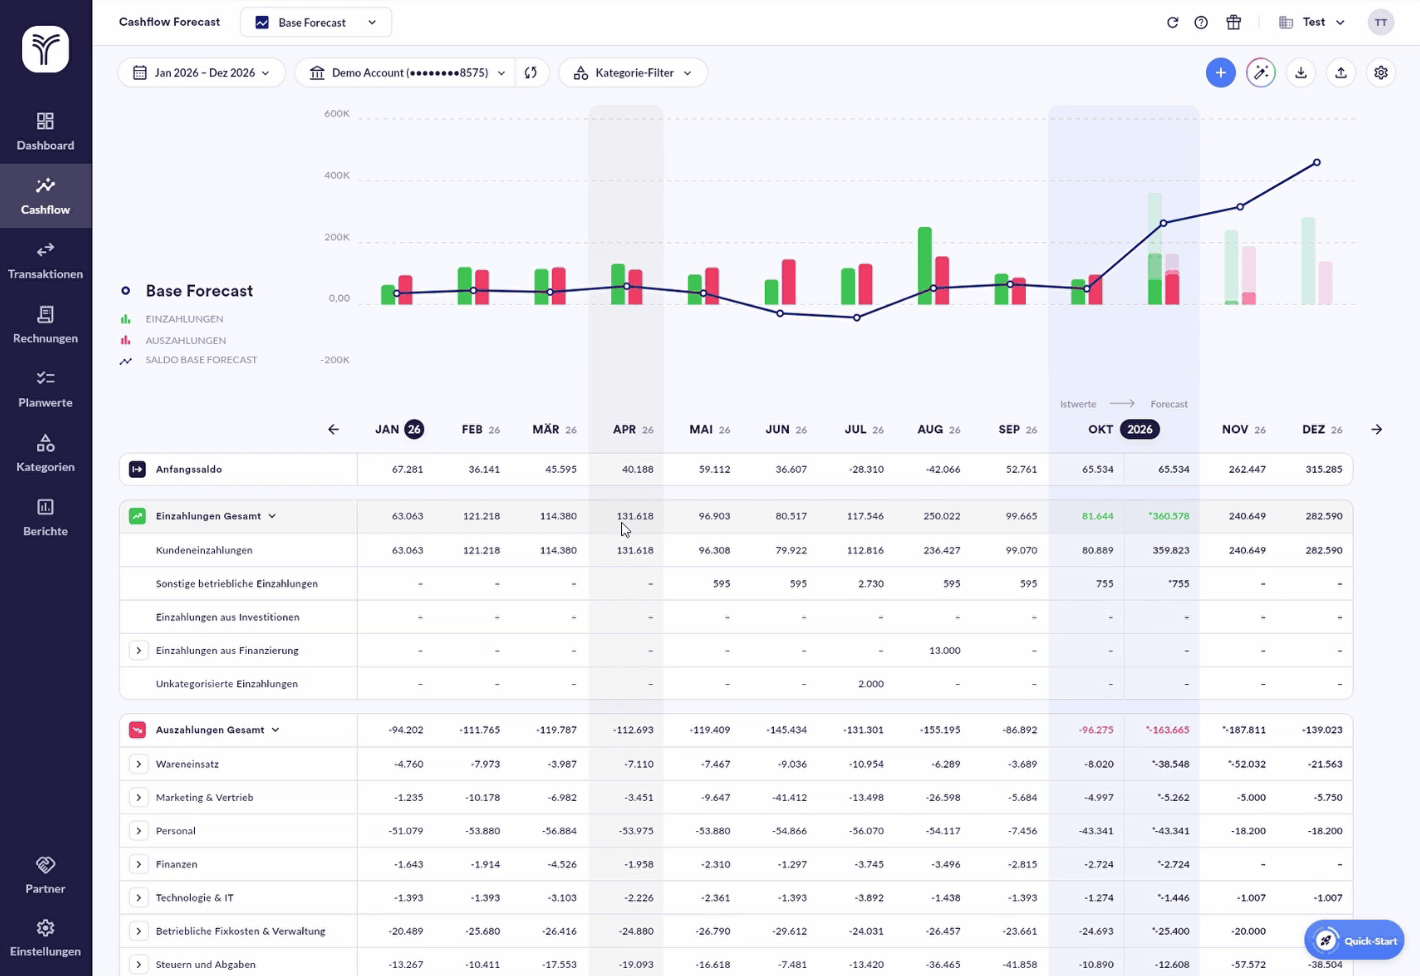Click the Anfangssaldo row icon
Screen dimensions: 1420x976
click(x=138, y=469)
